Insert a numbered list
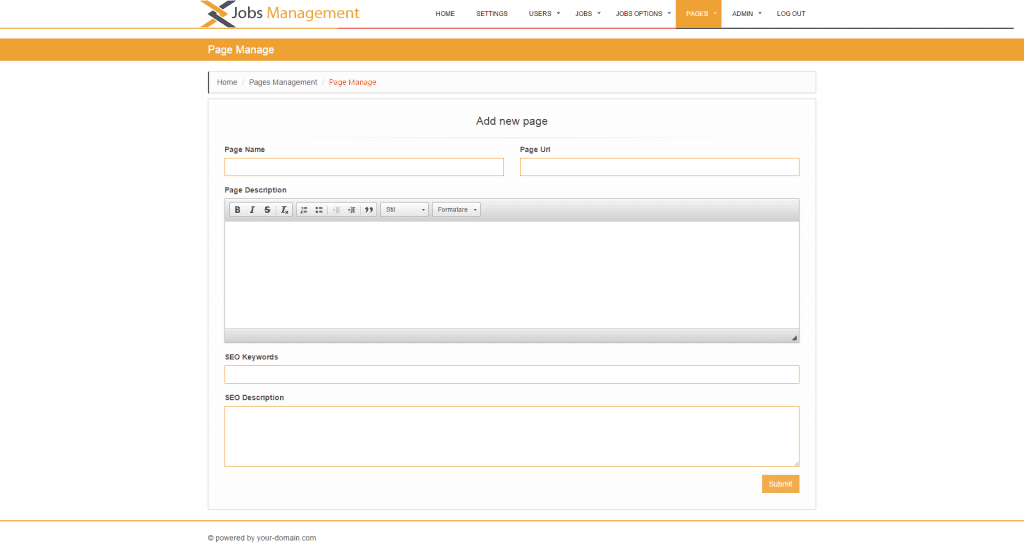The width and height of the screenshot is (1024, 549). 304,210
